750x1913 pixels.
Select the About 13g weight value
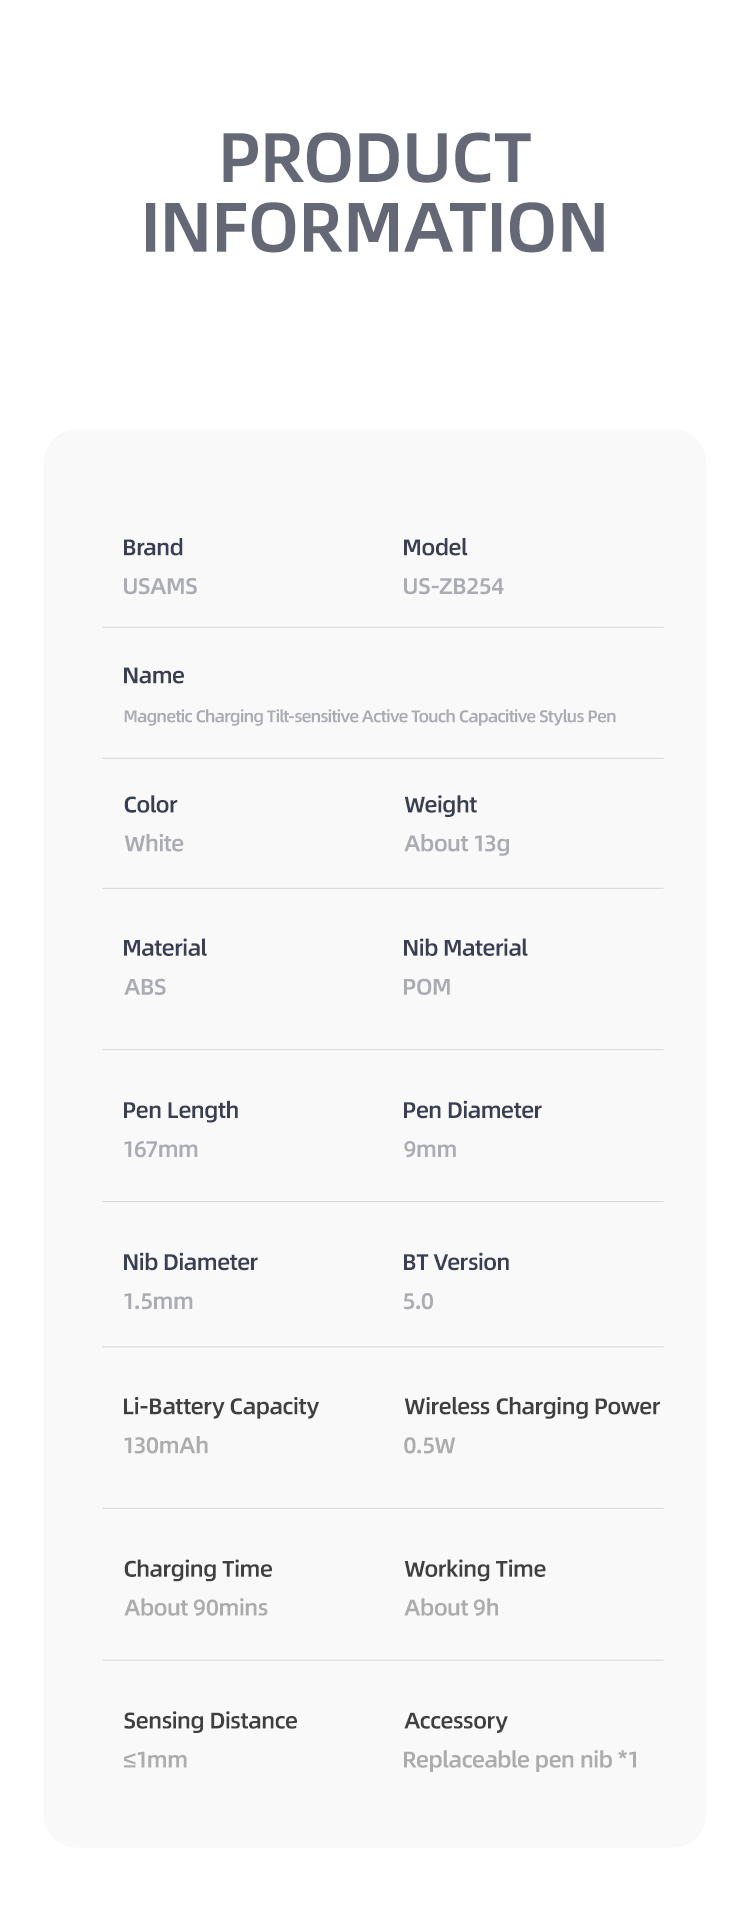[457, 844]
